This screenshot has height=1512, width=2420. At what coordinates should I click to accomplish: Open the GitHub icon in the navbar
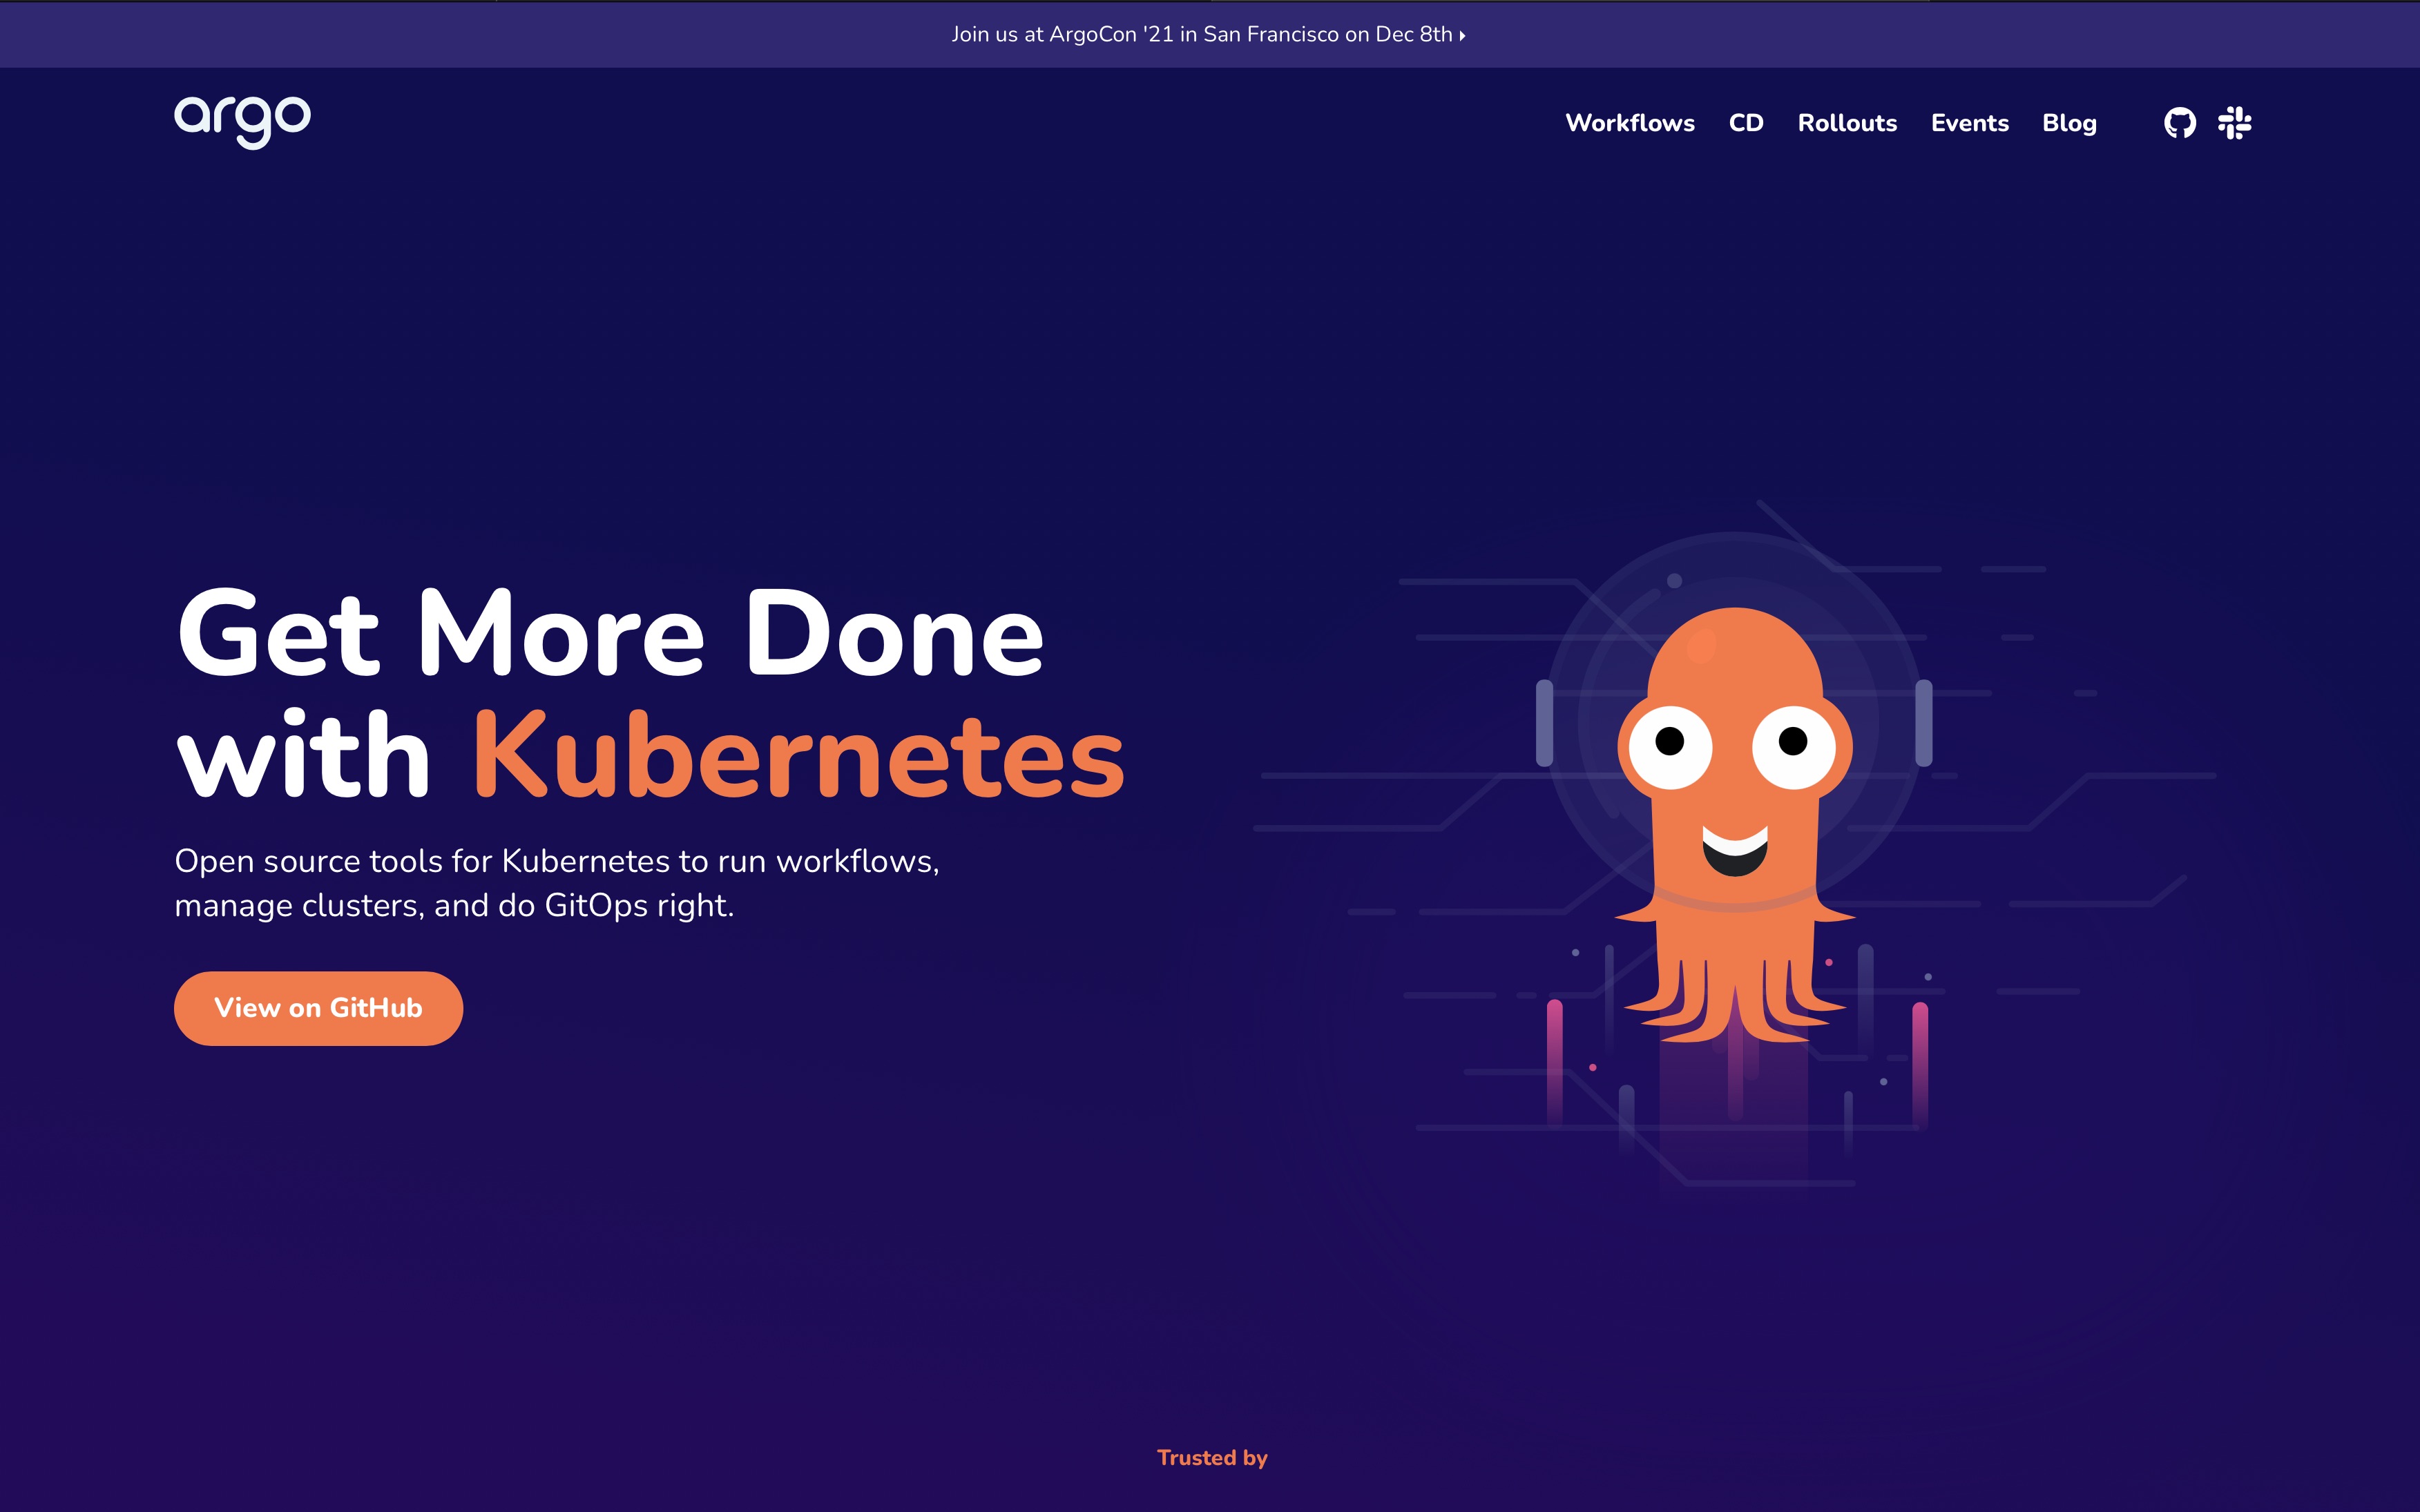coord(2180,123)
